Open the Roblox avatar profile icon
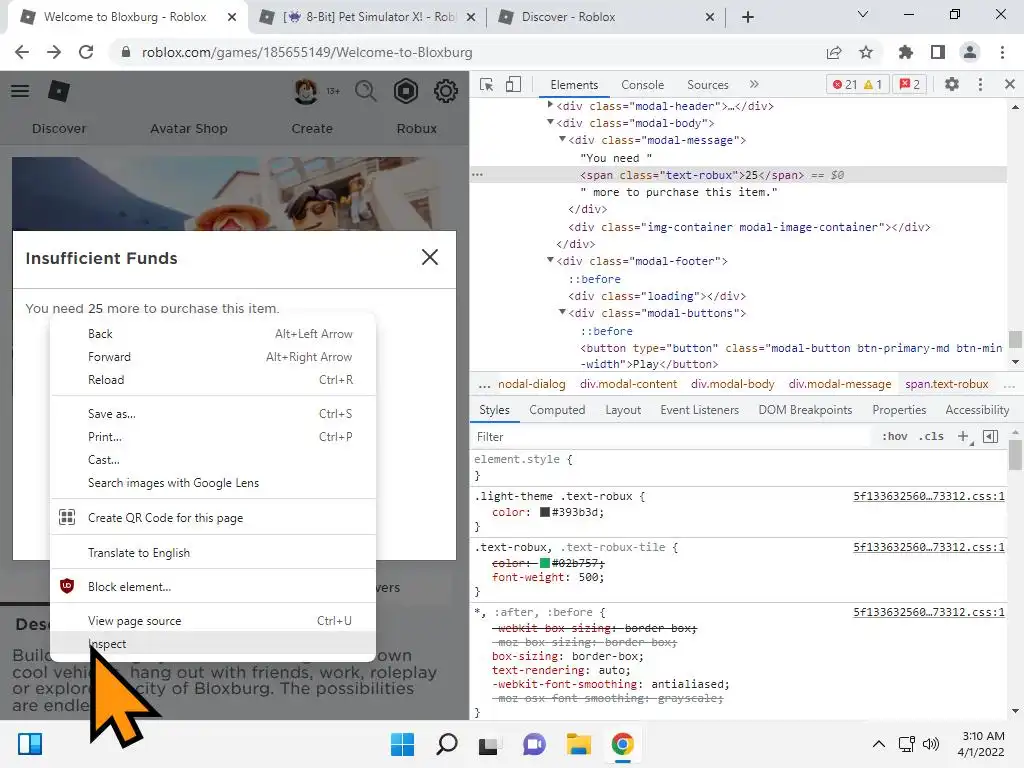The height and width of the screenshot is (768, 1024). (x=306, y=91)
